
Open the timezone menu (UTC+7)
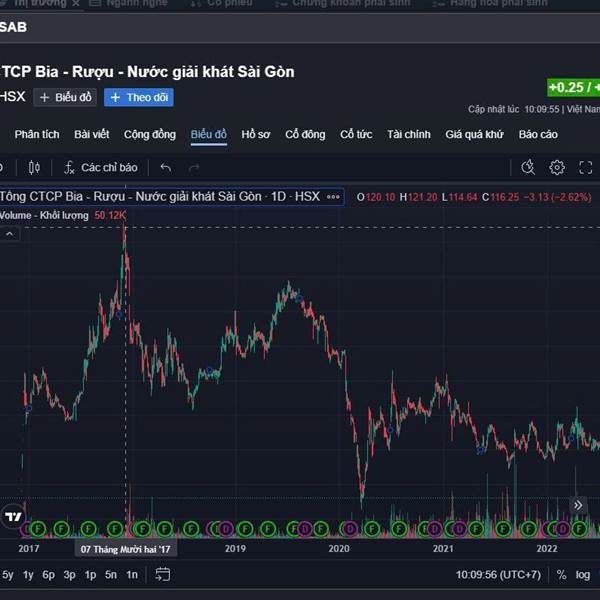499,575
